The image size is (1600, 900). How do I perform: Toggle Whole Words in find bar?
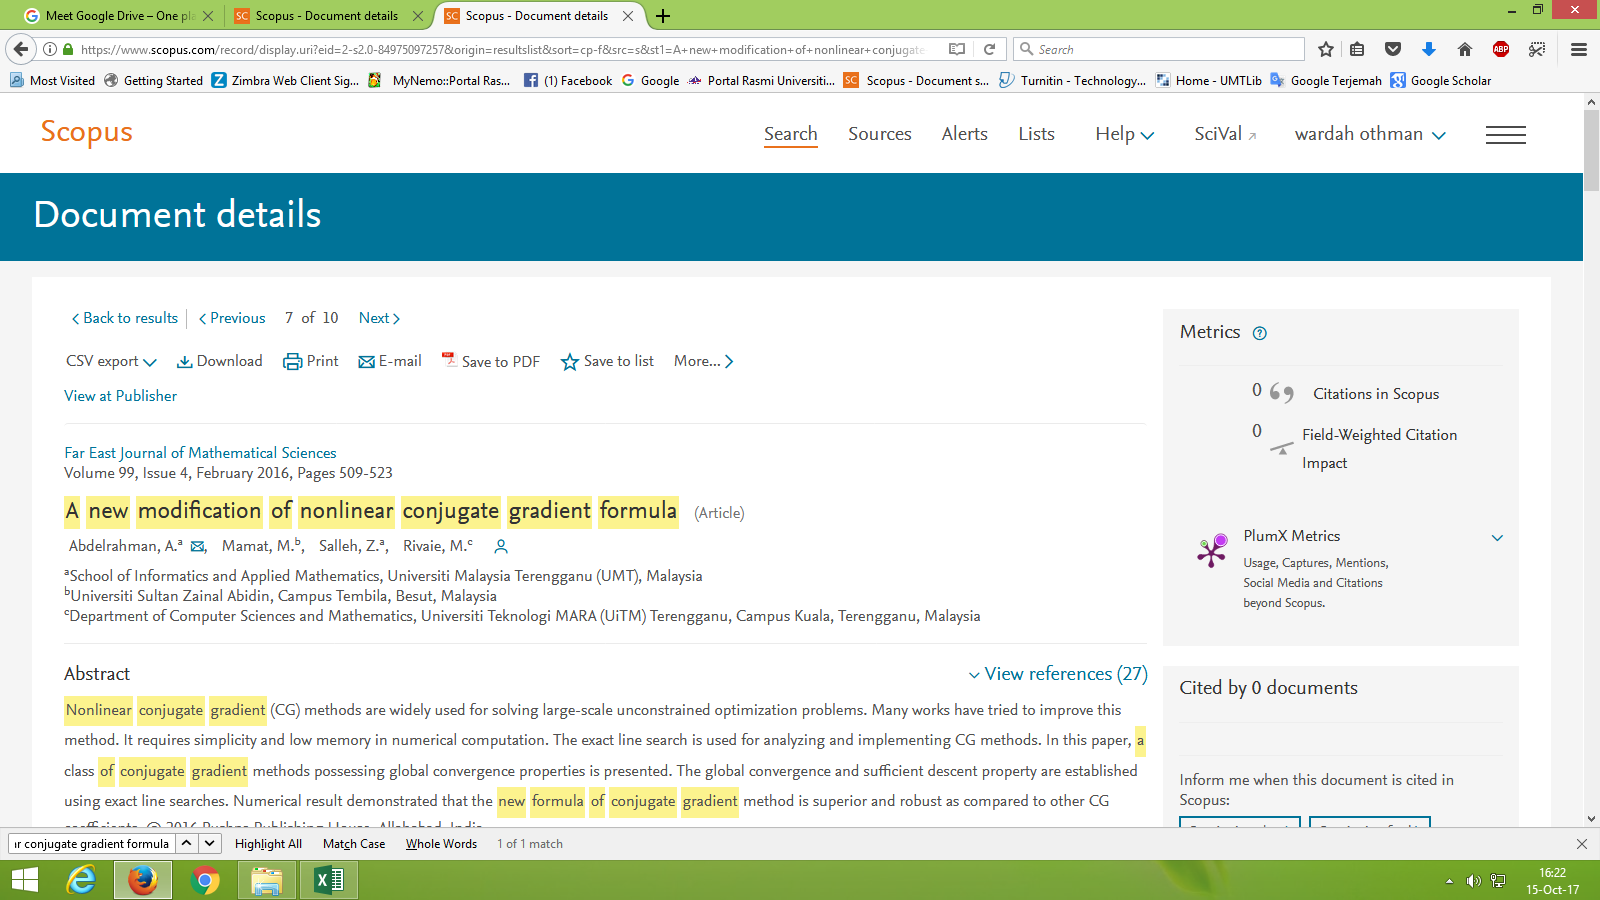point(441,844)
